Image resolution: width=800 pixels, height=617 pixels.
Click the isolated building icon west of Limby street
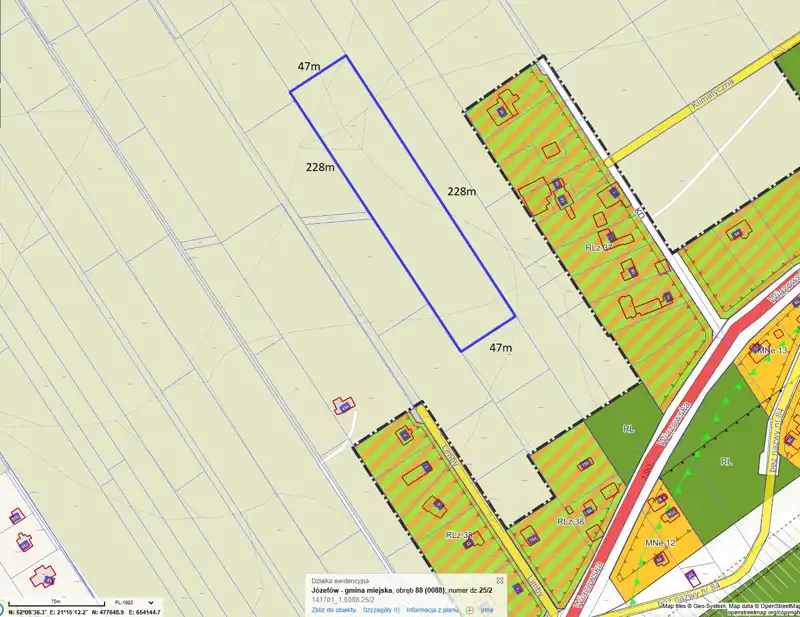point(344,406)
